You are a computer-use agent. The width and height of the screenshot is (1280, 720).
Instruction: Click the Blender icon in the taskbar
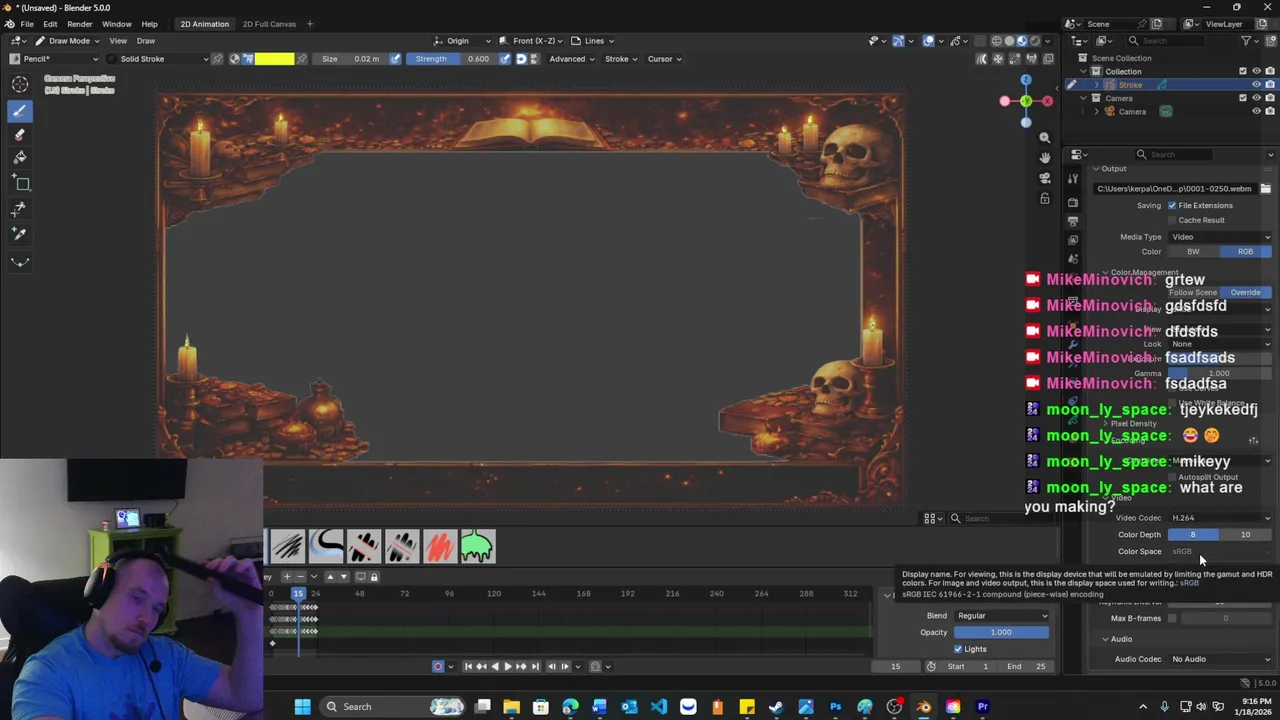pyautogui.click(x=923, y=707)
